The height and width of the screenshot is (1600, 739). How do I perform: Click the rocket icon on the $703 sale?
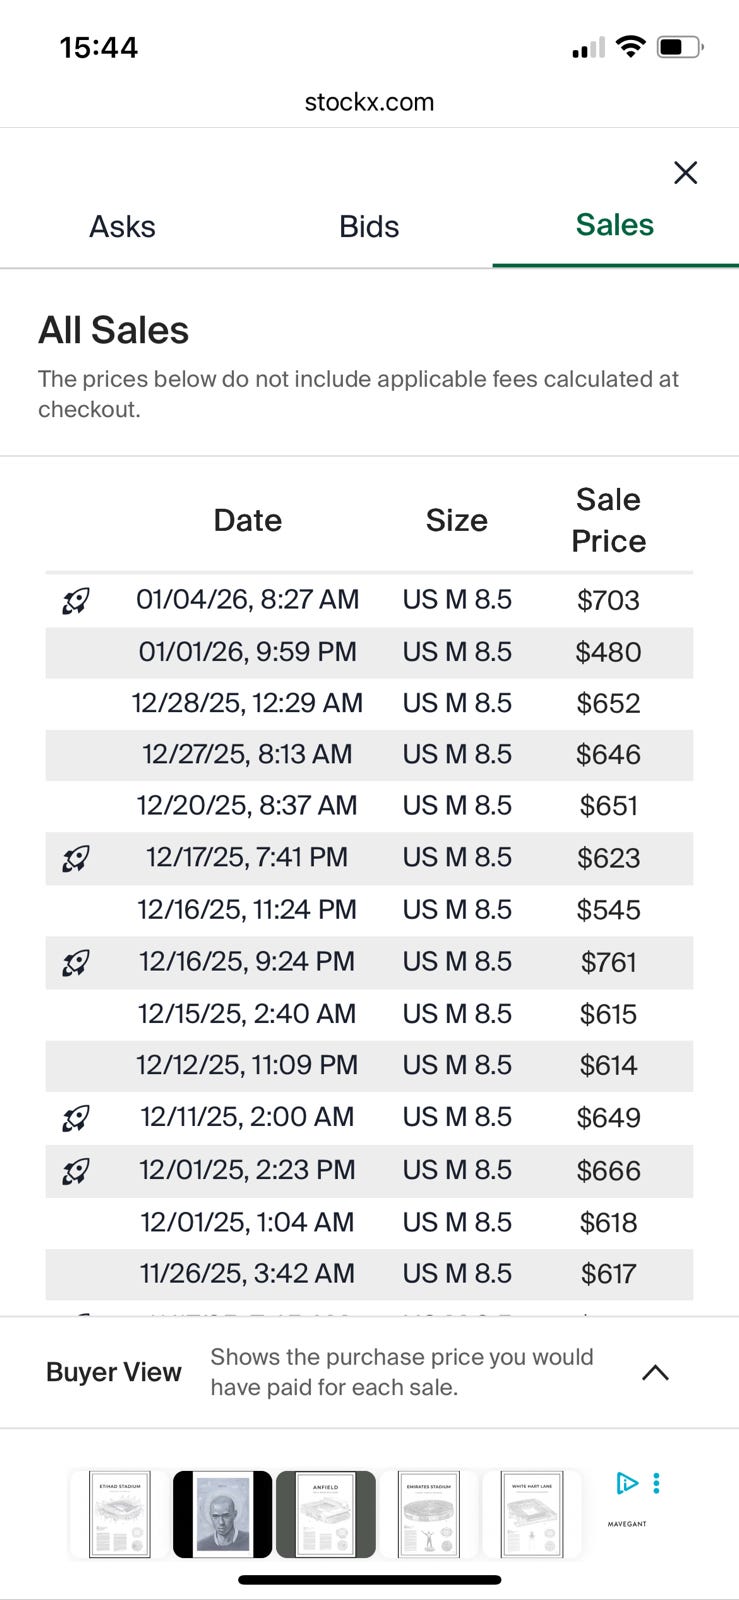pyautogui.click(x=76, y=600)
